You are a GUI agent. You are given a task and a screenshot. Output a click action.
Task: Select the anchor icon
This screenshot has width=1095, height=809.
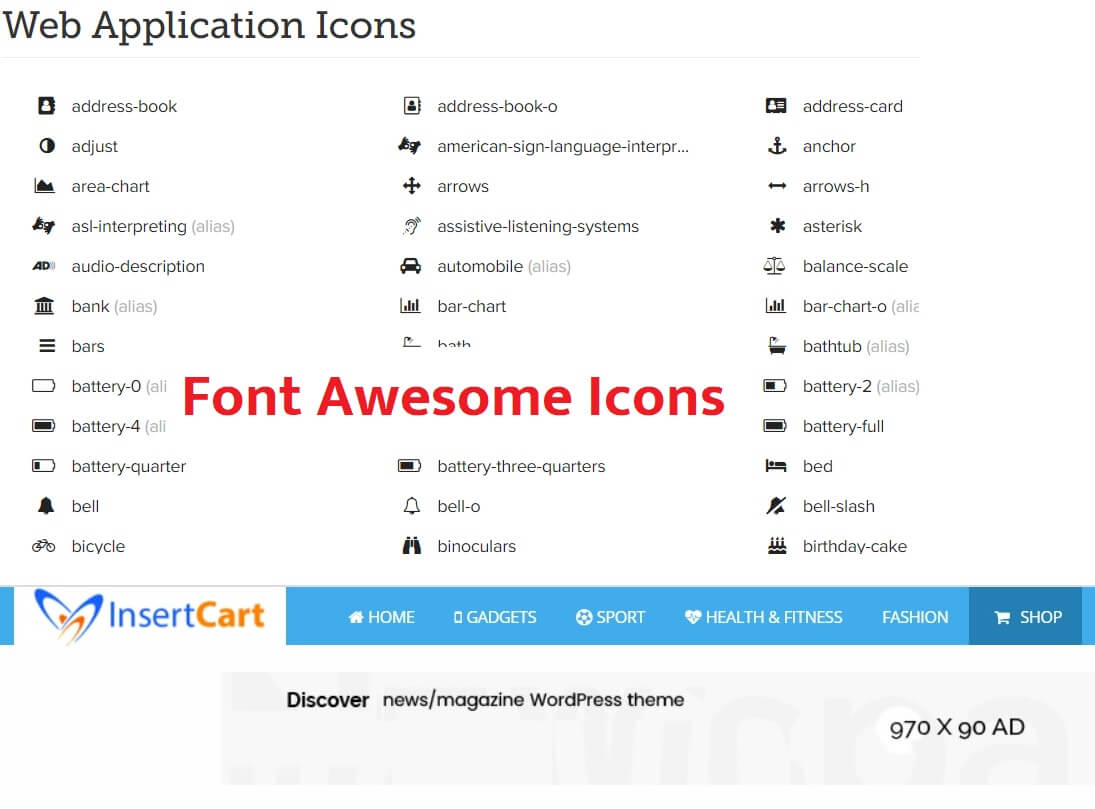pyautogui.click(x=777, y=145)
